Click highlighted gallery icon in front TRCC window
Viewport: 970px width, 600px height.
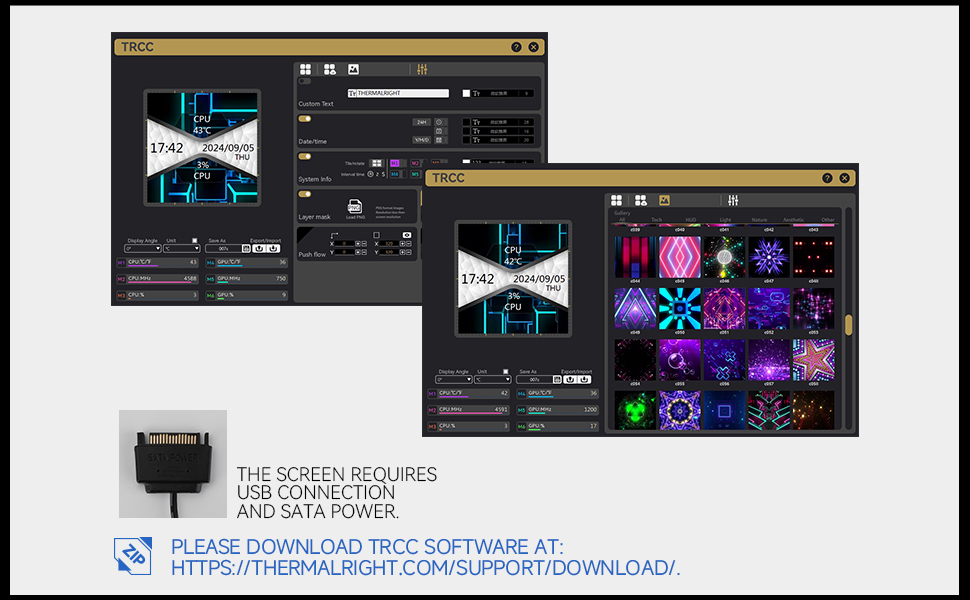[x=664, y=200]
